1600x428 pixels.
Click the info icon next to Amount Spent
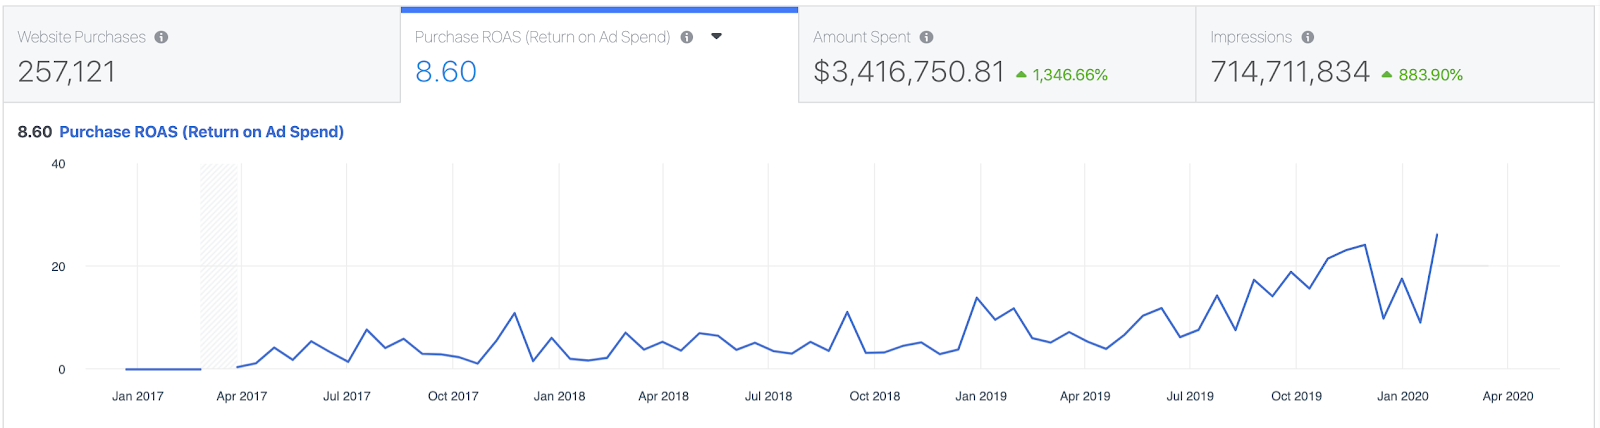point(927,37)
